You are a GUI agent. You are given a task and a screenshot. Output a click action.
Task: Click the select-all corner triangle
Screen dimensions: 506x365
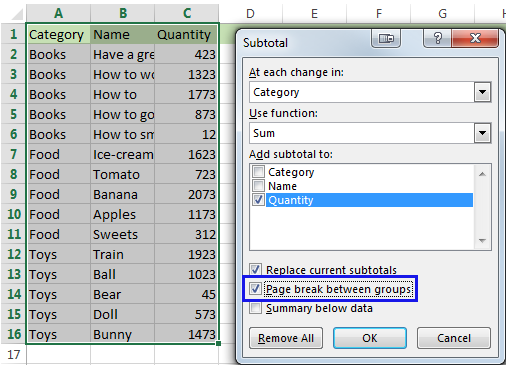coord(16,14)
